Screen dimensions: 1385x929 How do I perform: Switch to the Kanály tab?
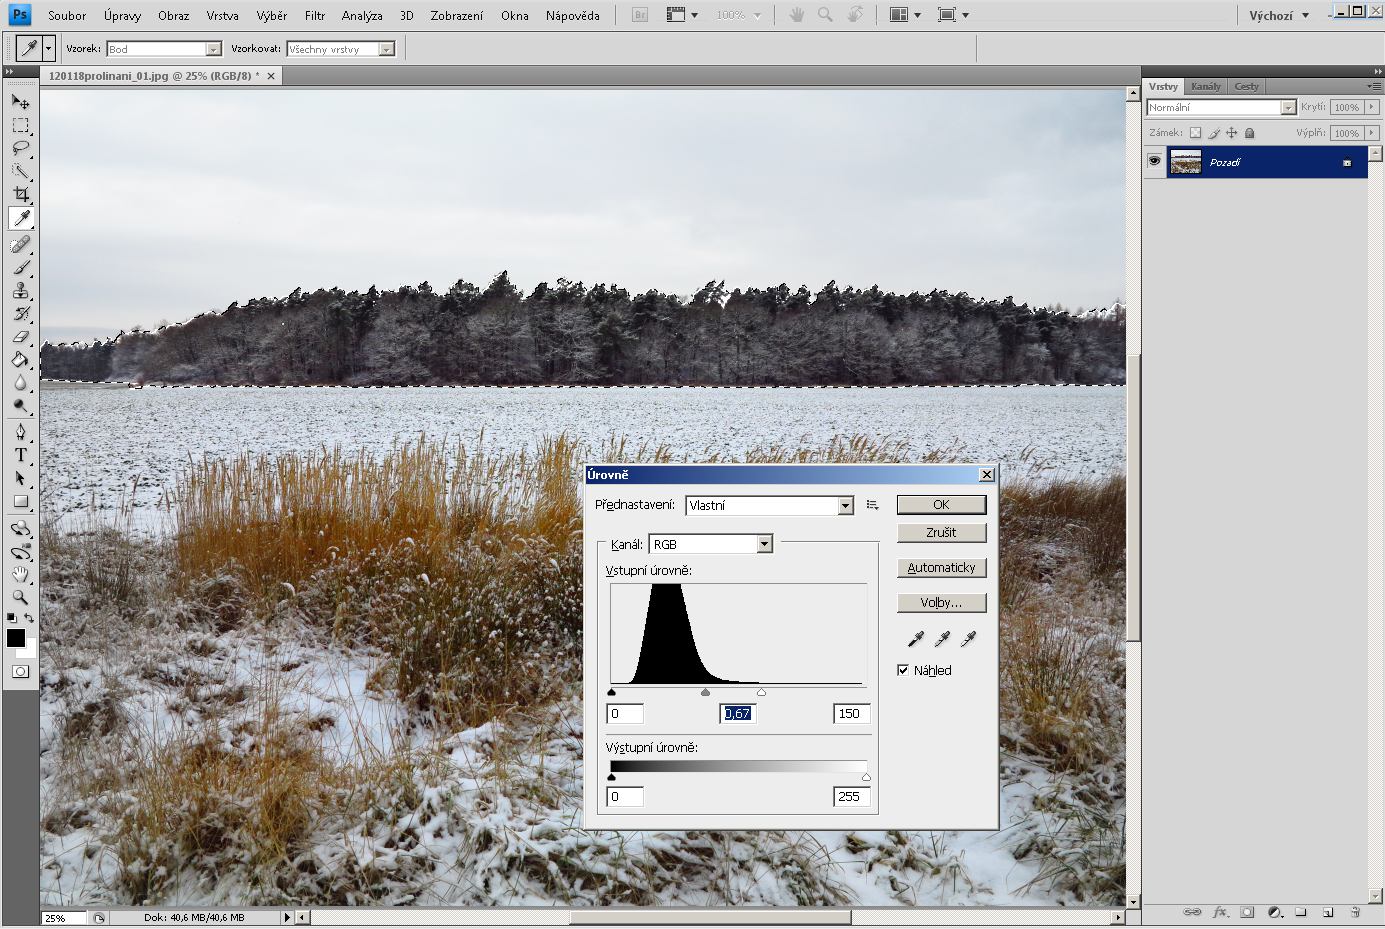pos(1205,86)
